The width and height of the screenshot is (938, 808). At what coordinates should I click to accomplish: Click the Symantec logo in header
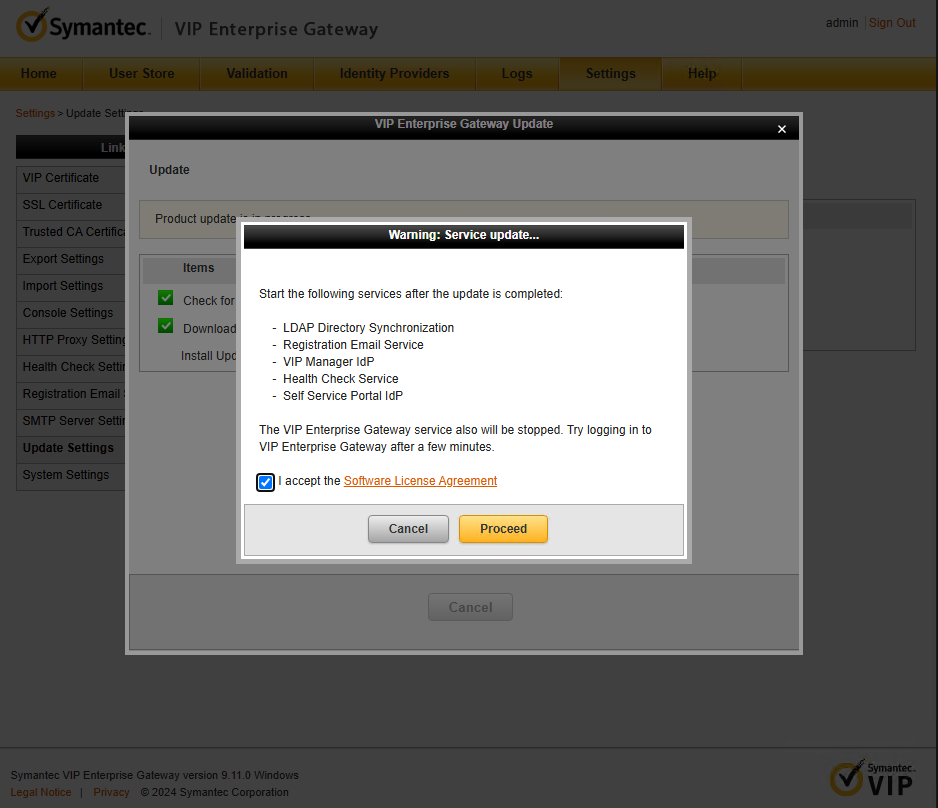coord(82,26)
